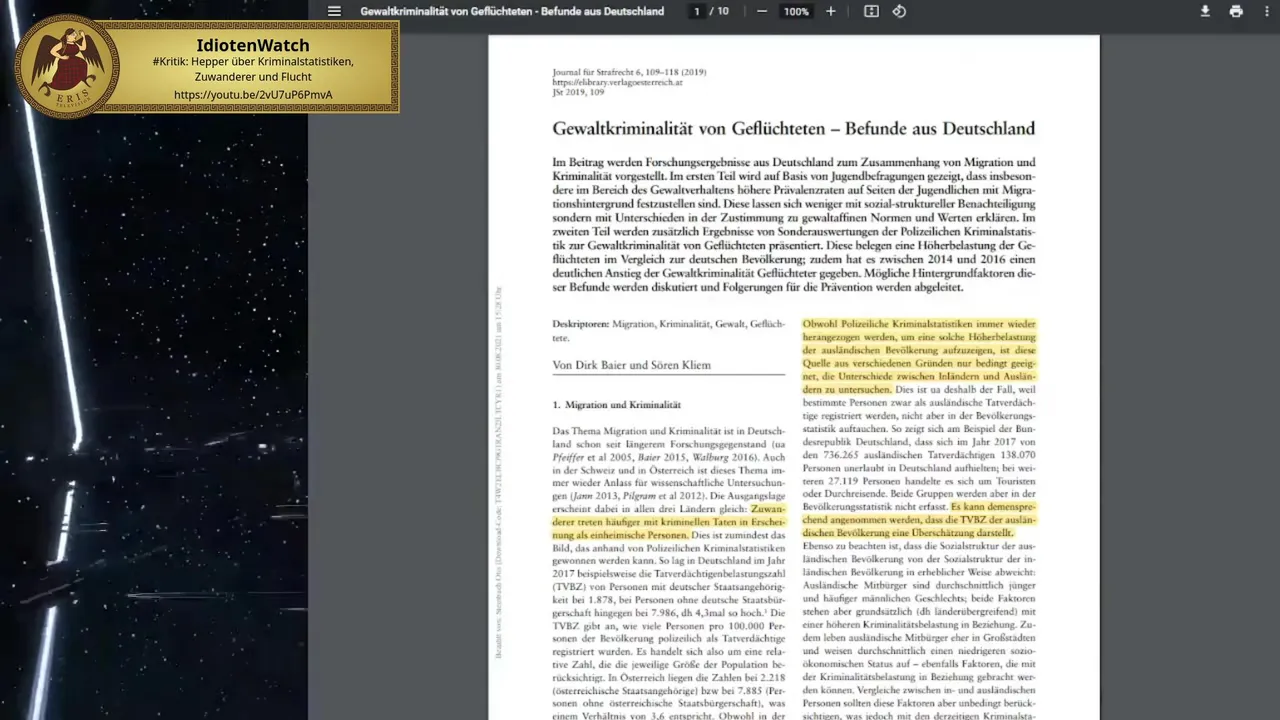Click the highlighted text starting 'Es kann demensprechend'
Viewport: 1280px width, 720px height.
(919, 520)
